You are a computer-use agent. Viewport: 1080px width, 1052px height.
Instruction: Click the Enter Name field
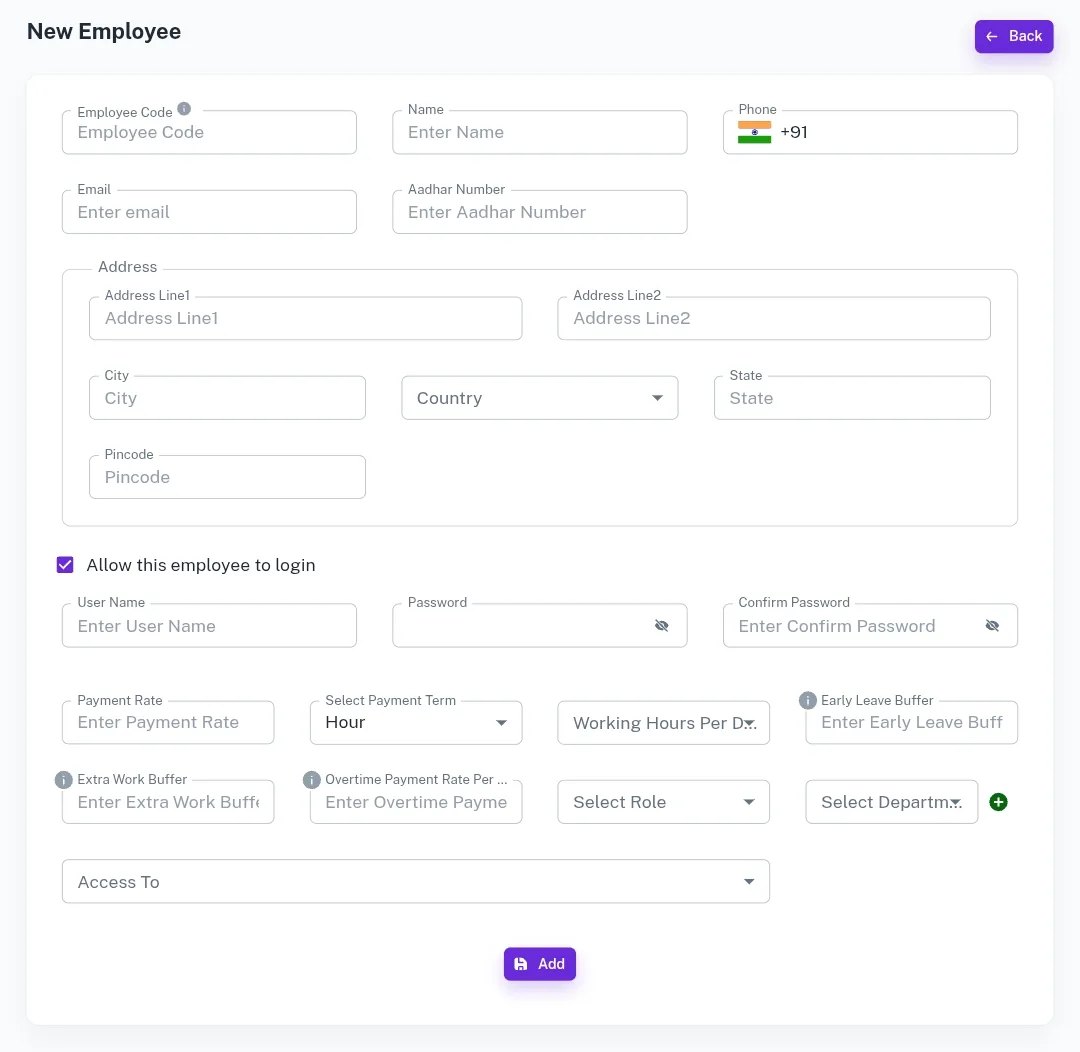coord(539,132)
